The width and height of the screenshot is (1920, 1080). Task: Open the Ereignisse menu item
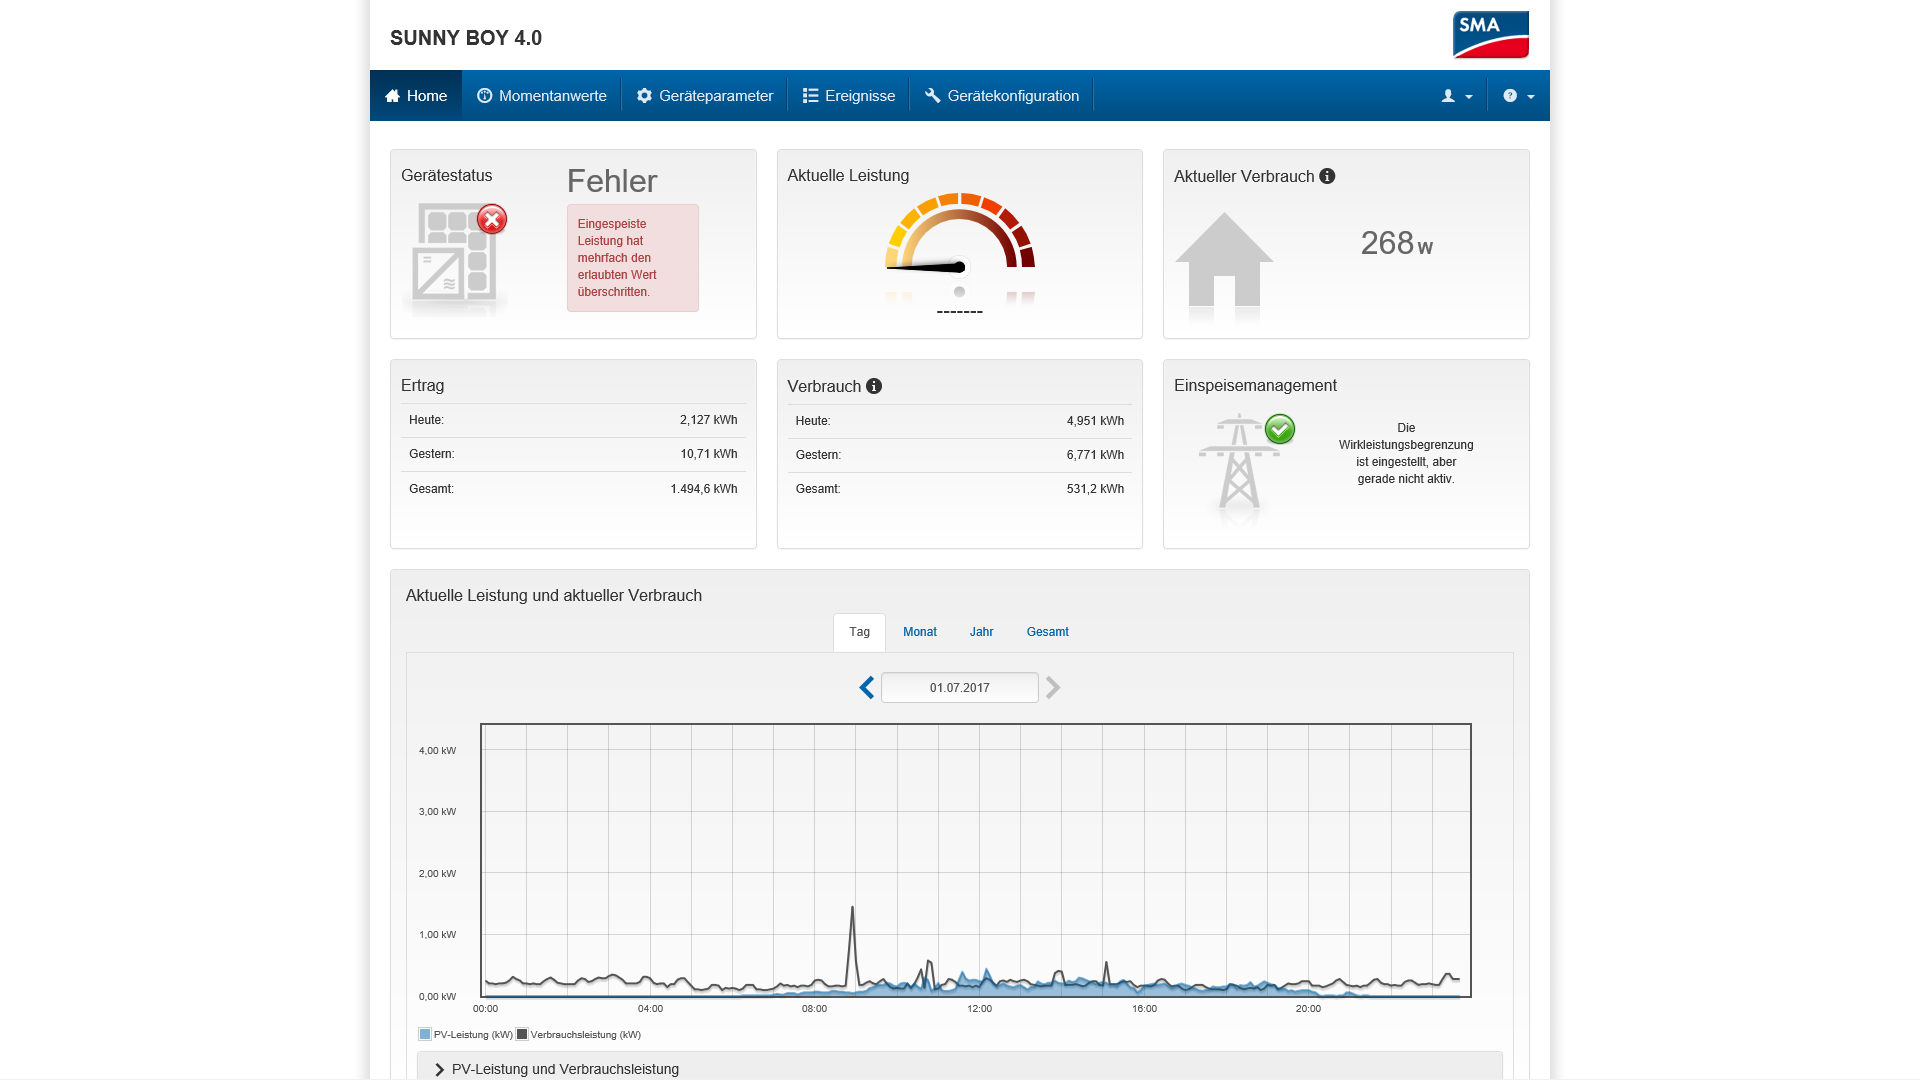coord(848,96)
